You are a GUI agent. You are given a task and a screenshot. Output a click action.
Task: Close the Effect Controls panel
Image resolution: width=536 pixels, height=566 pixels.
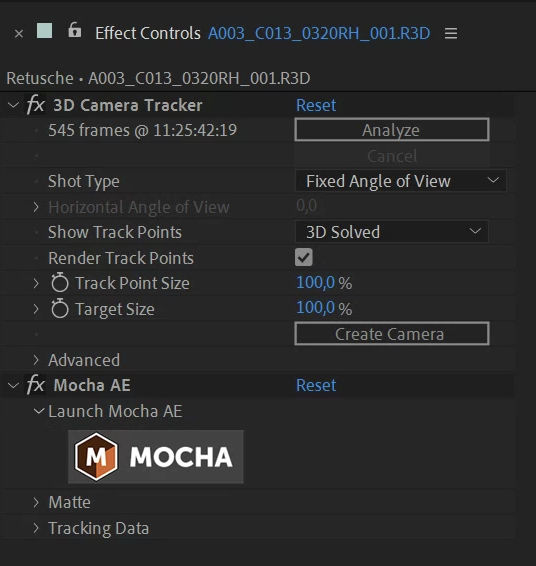19,34
